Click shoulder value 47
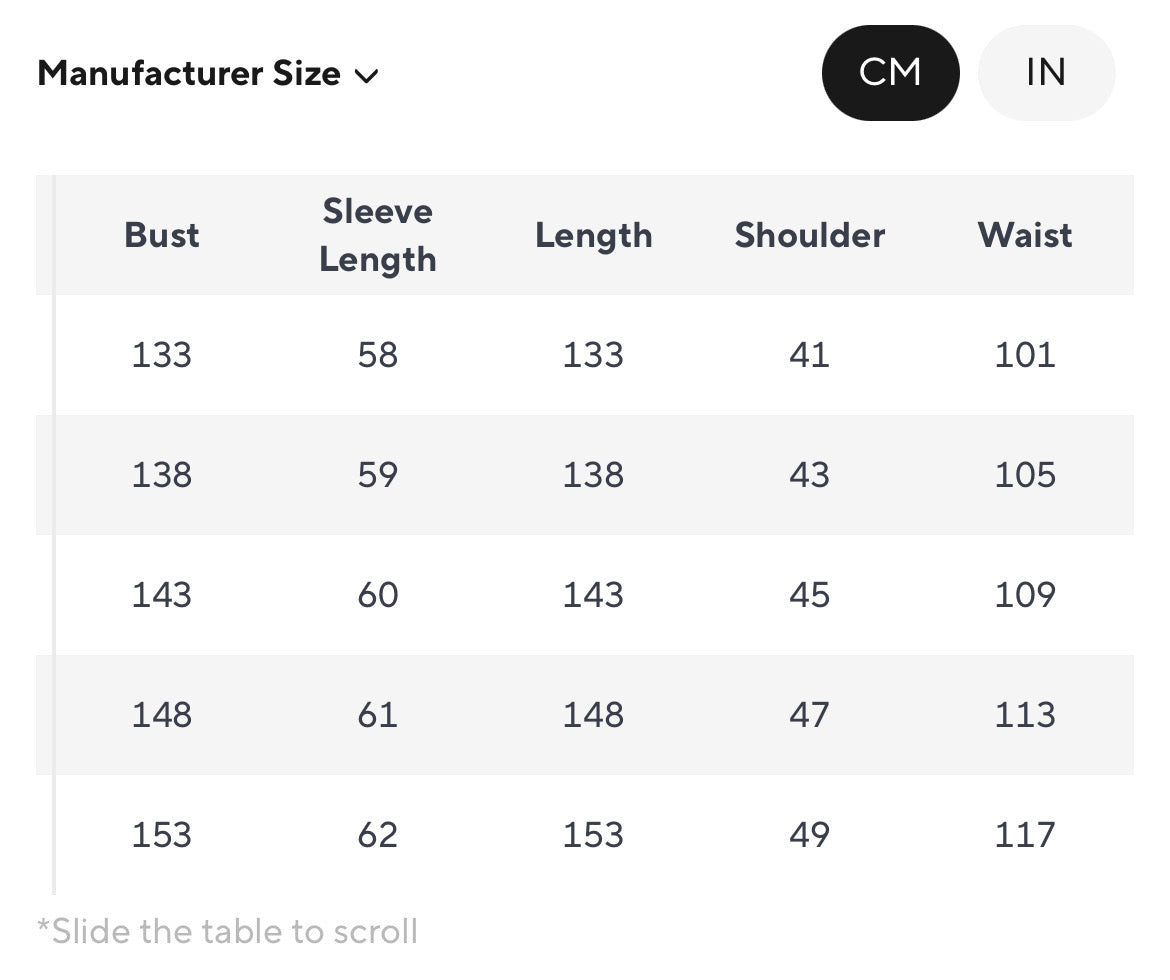The image size is (1170, 980). click(x=809, y=715)
